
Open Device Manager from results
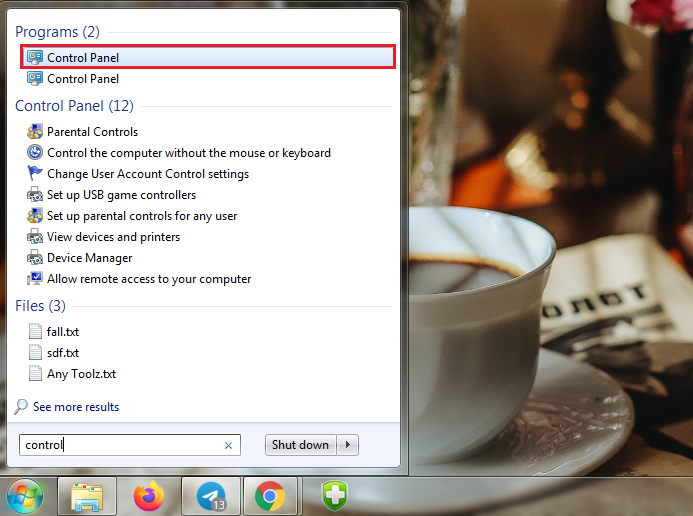click(89, 258)
